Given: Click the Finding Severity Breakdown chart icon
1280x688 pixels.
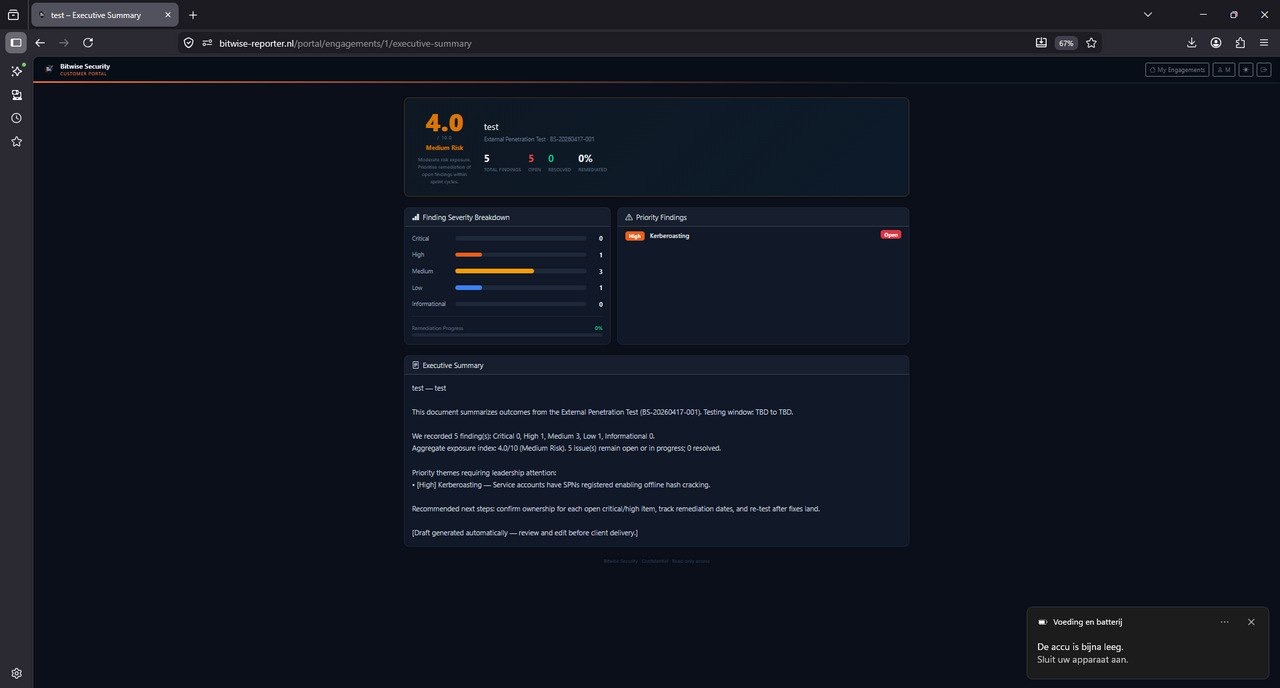Looking at the screenshot, I should [415, 217].
